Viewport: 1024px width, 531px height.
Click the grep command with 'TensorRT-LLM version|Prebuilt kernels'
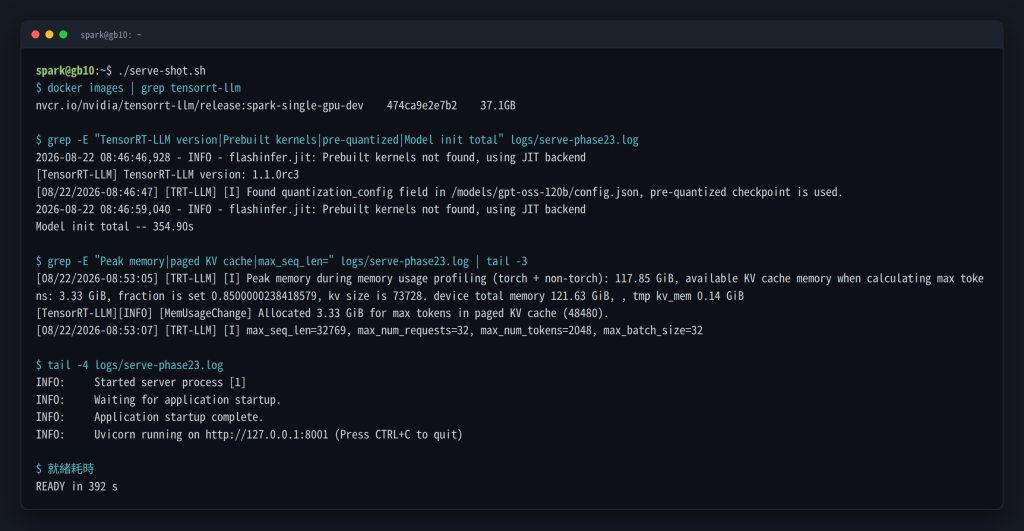pyautogui.click(x=337, y=140)
